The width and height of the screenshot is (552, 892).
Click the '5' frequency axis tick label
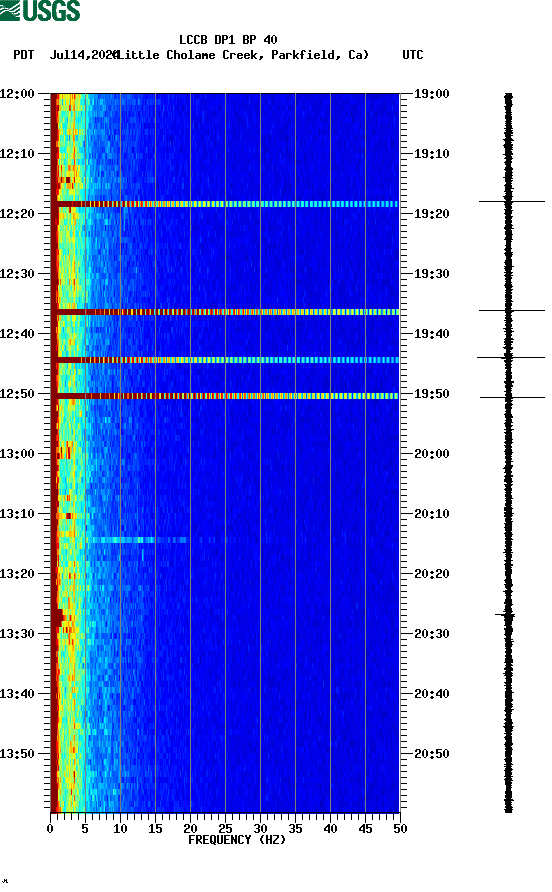point(85,829)
